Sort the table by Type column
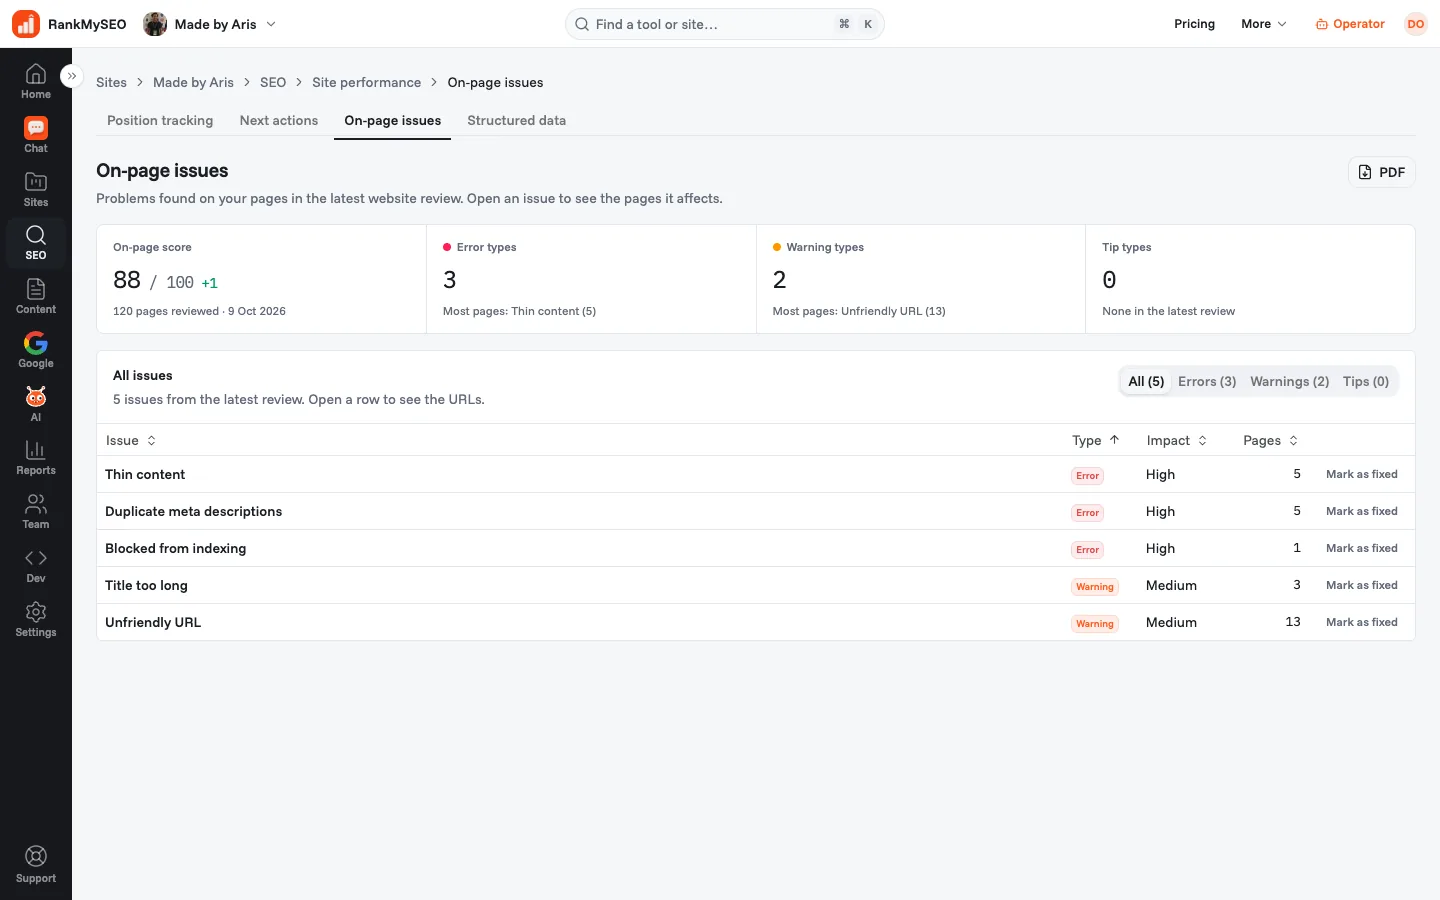 coord(1096,440)
